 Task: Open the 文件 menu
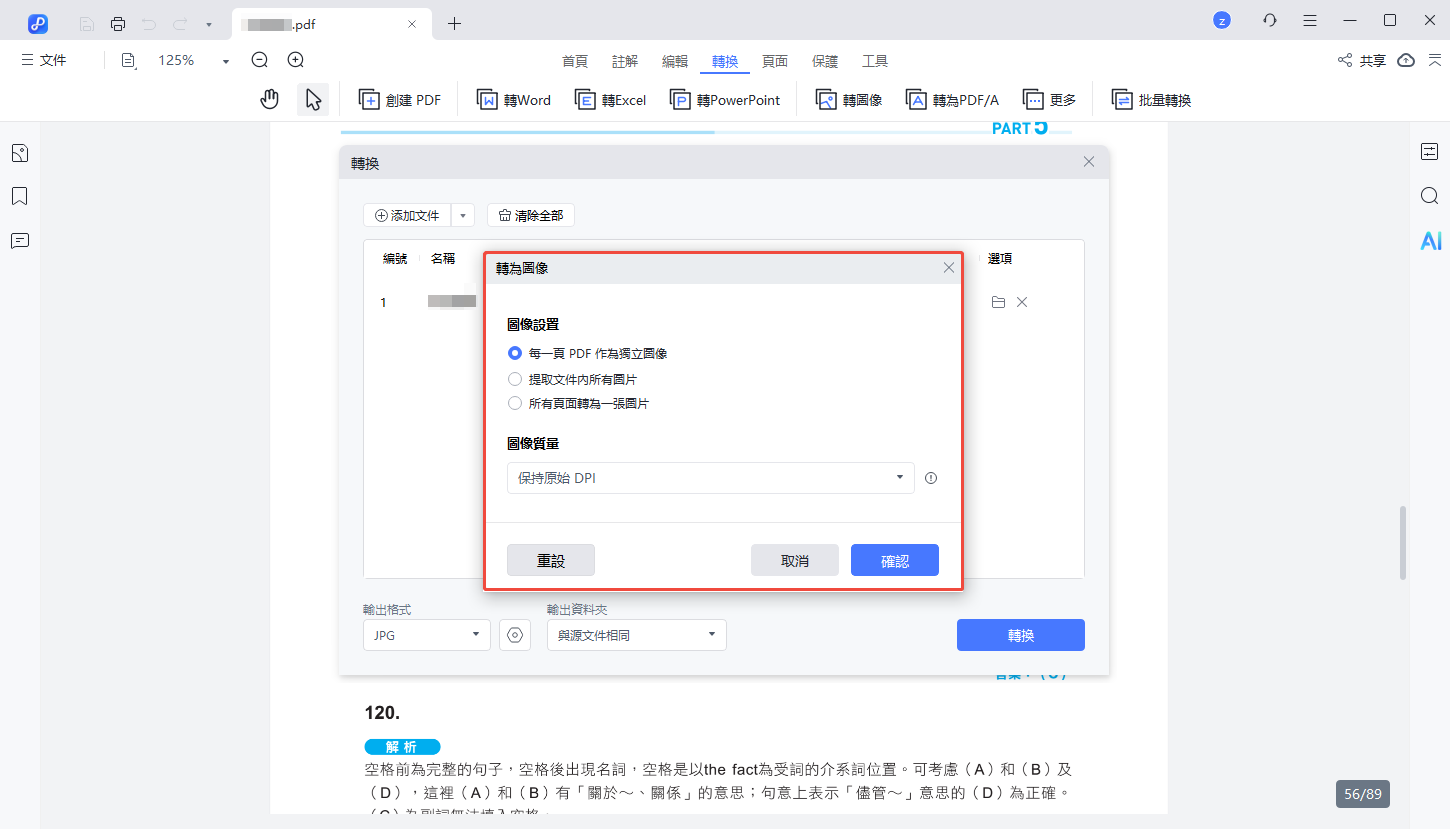(x=44, y=60)
